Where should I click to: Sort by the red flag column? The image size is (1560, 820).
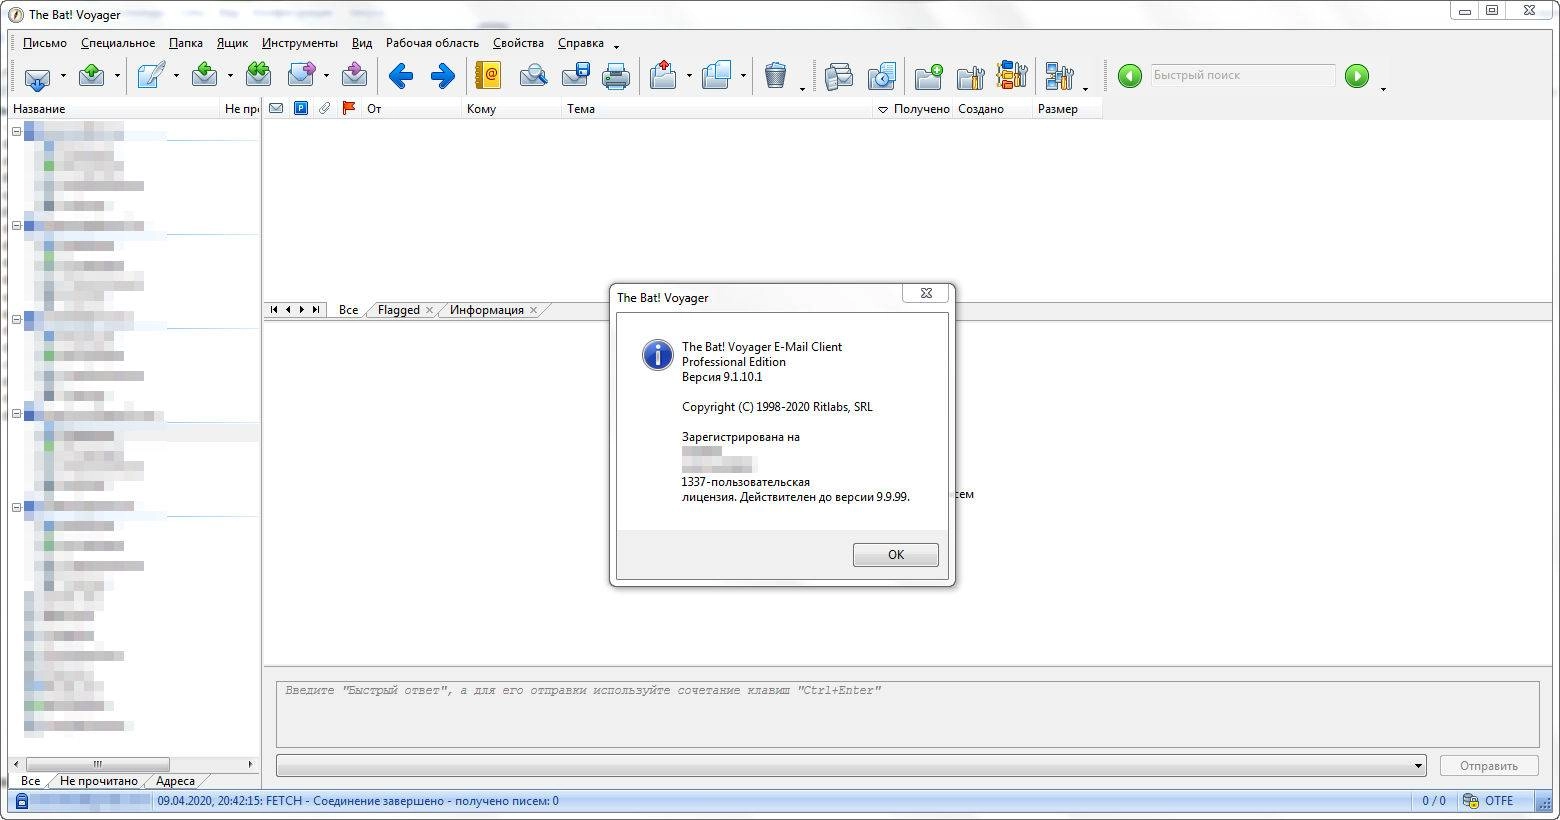pyautogui.click(x=349, y=108)
